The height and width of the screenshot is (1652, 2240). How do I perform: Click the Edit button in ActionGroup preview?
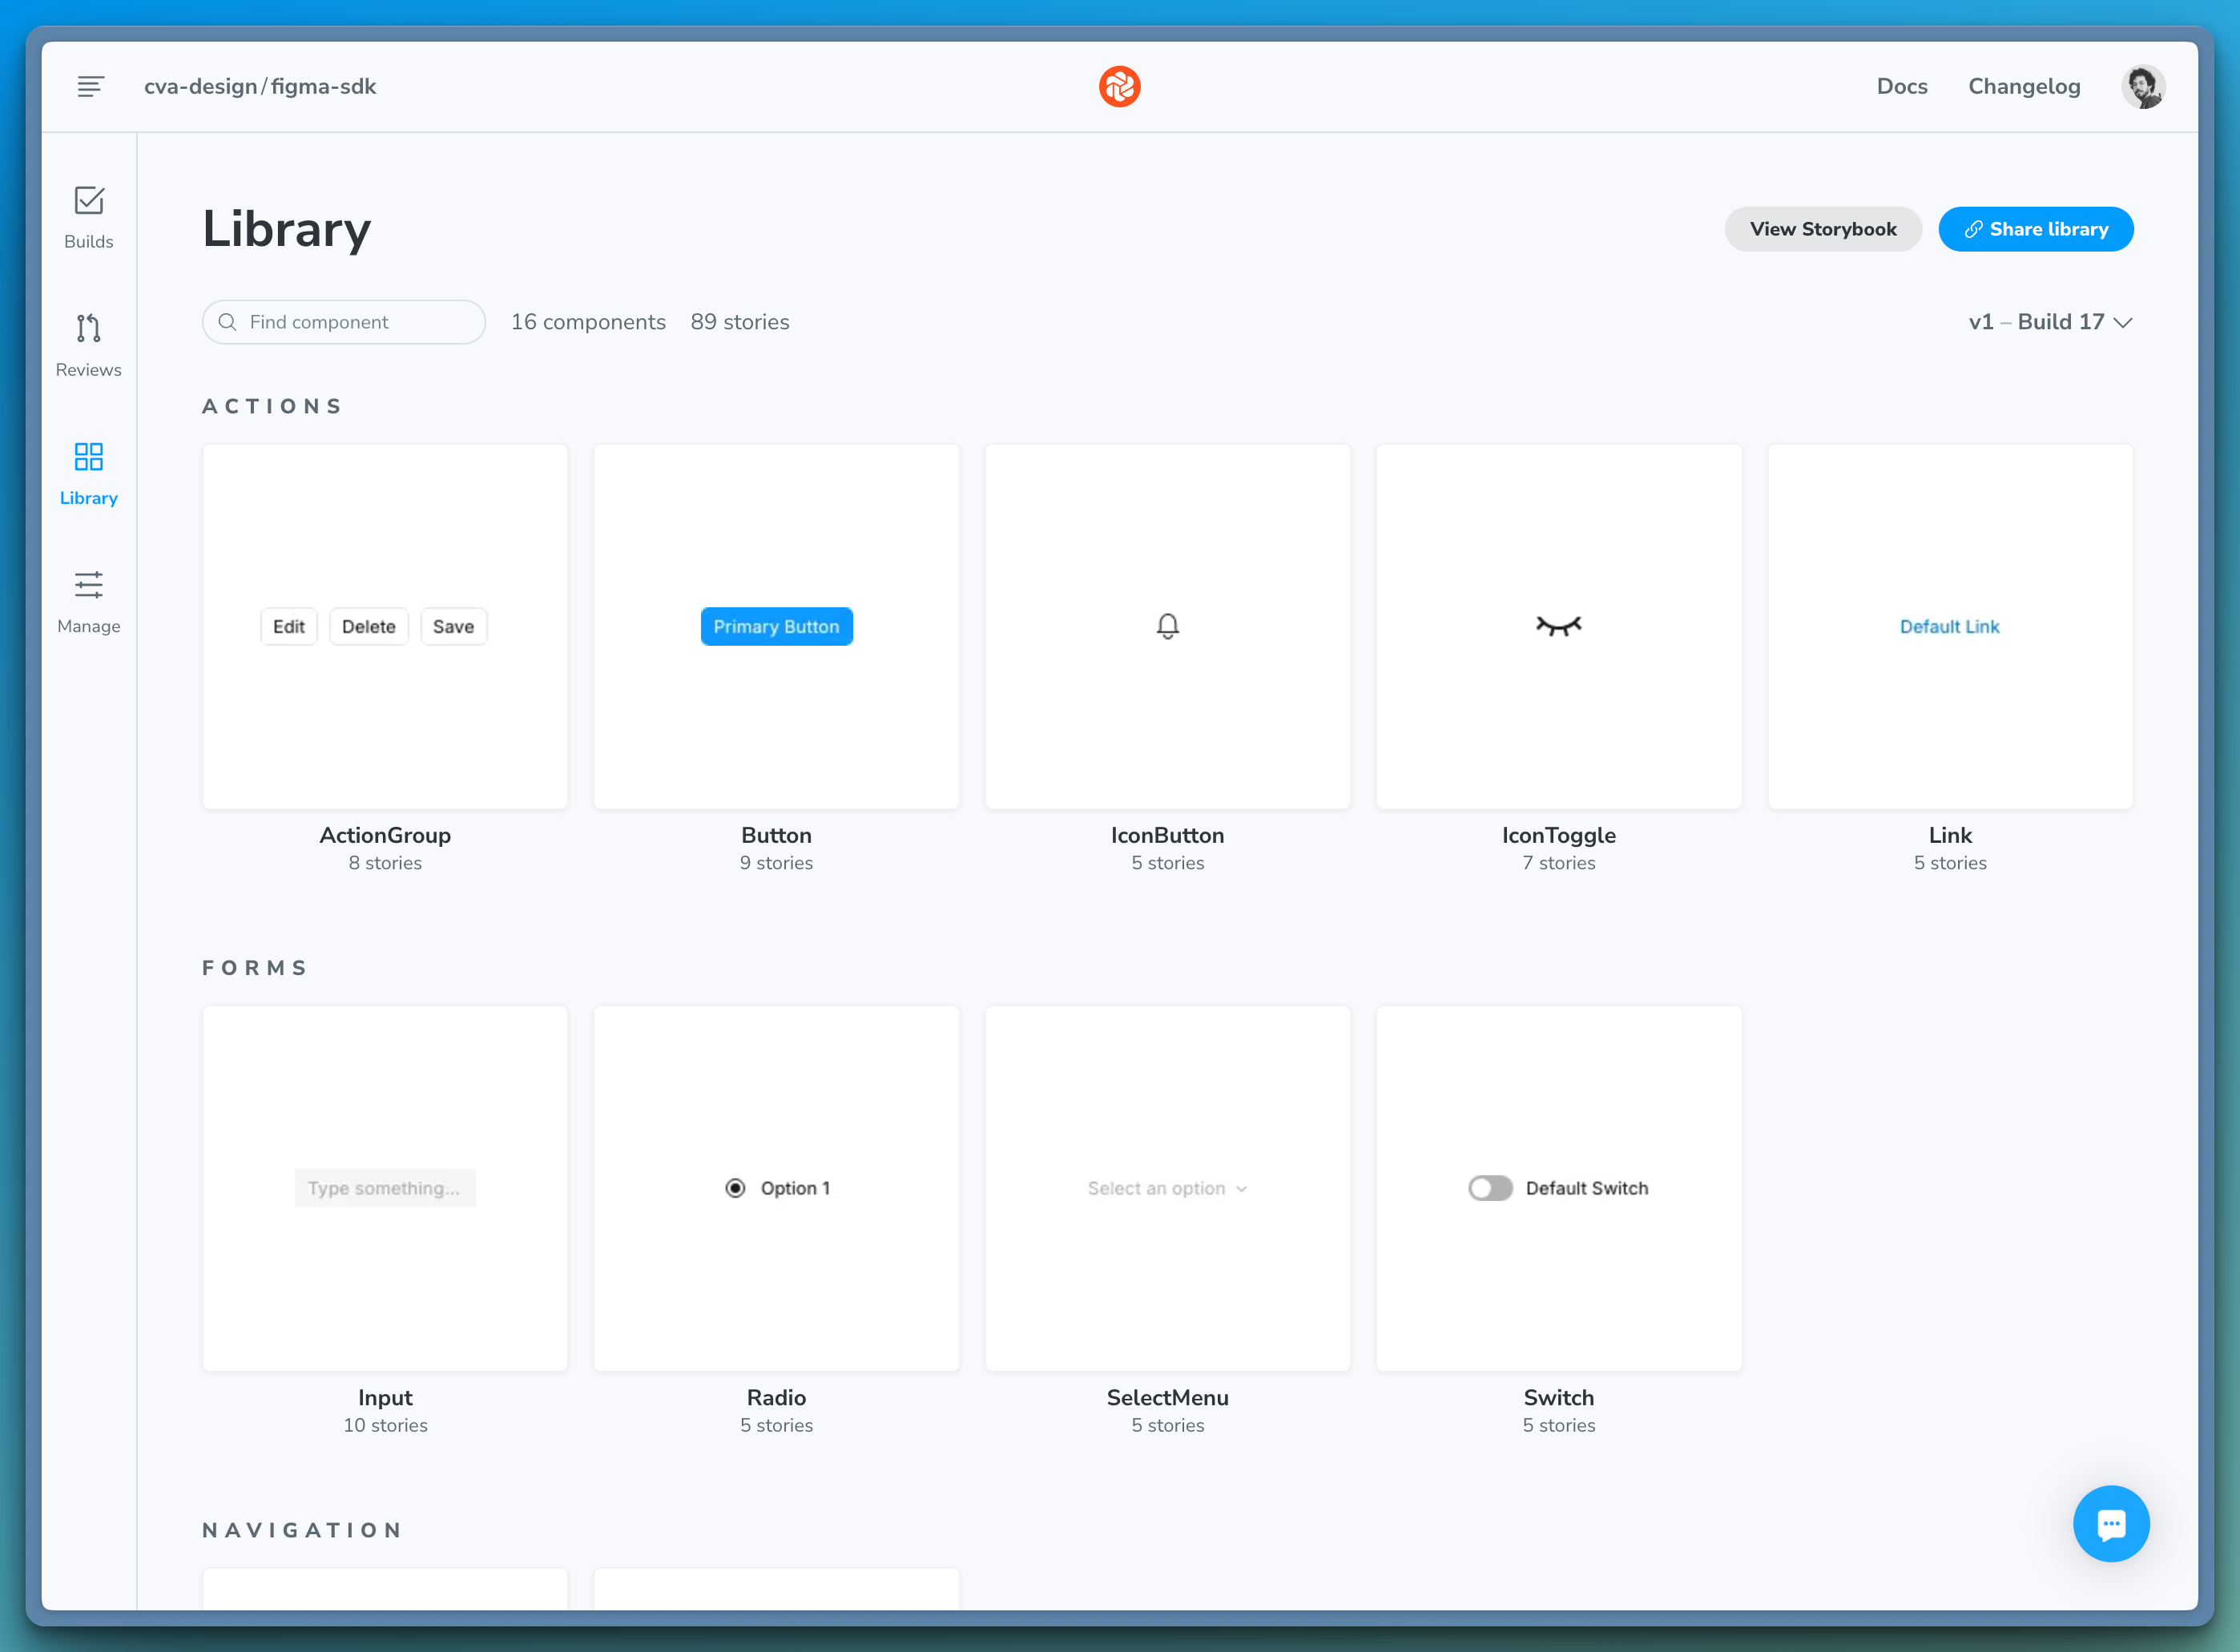point(289,627)
